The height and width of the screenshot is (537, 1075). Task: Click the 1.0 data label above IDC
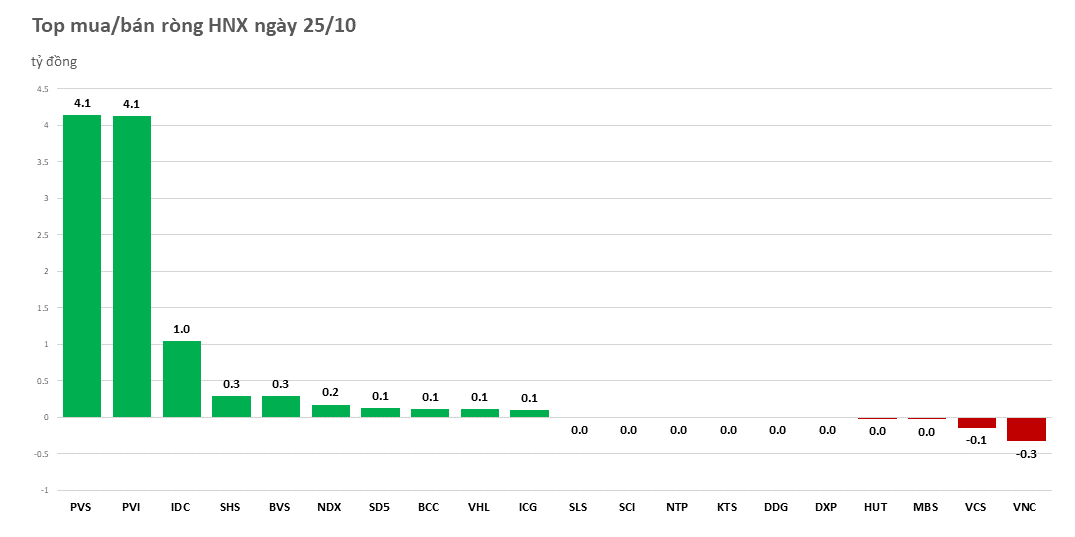[181, 328]
